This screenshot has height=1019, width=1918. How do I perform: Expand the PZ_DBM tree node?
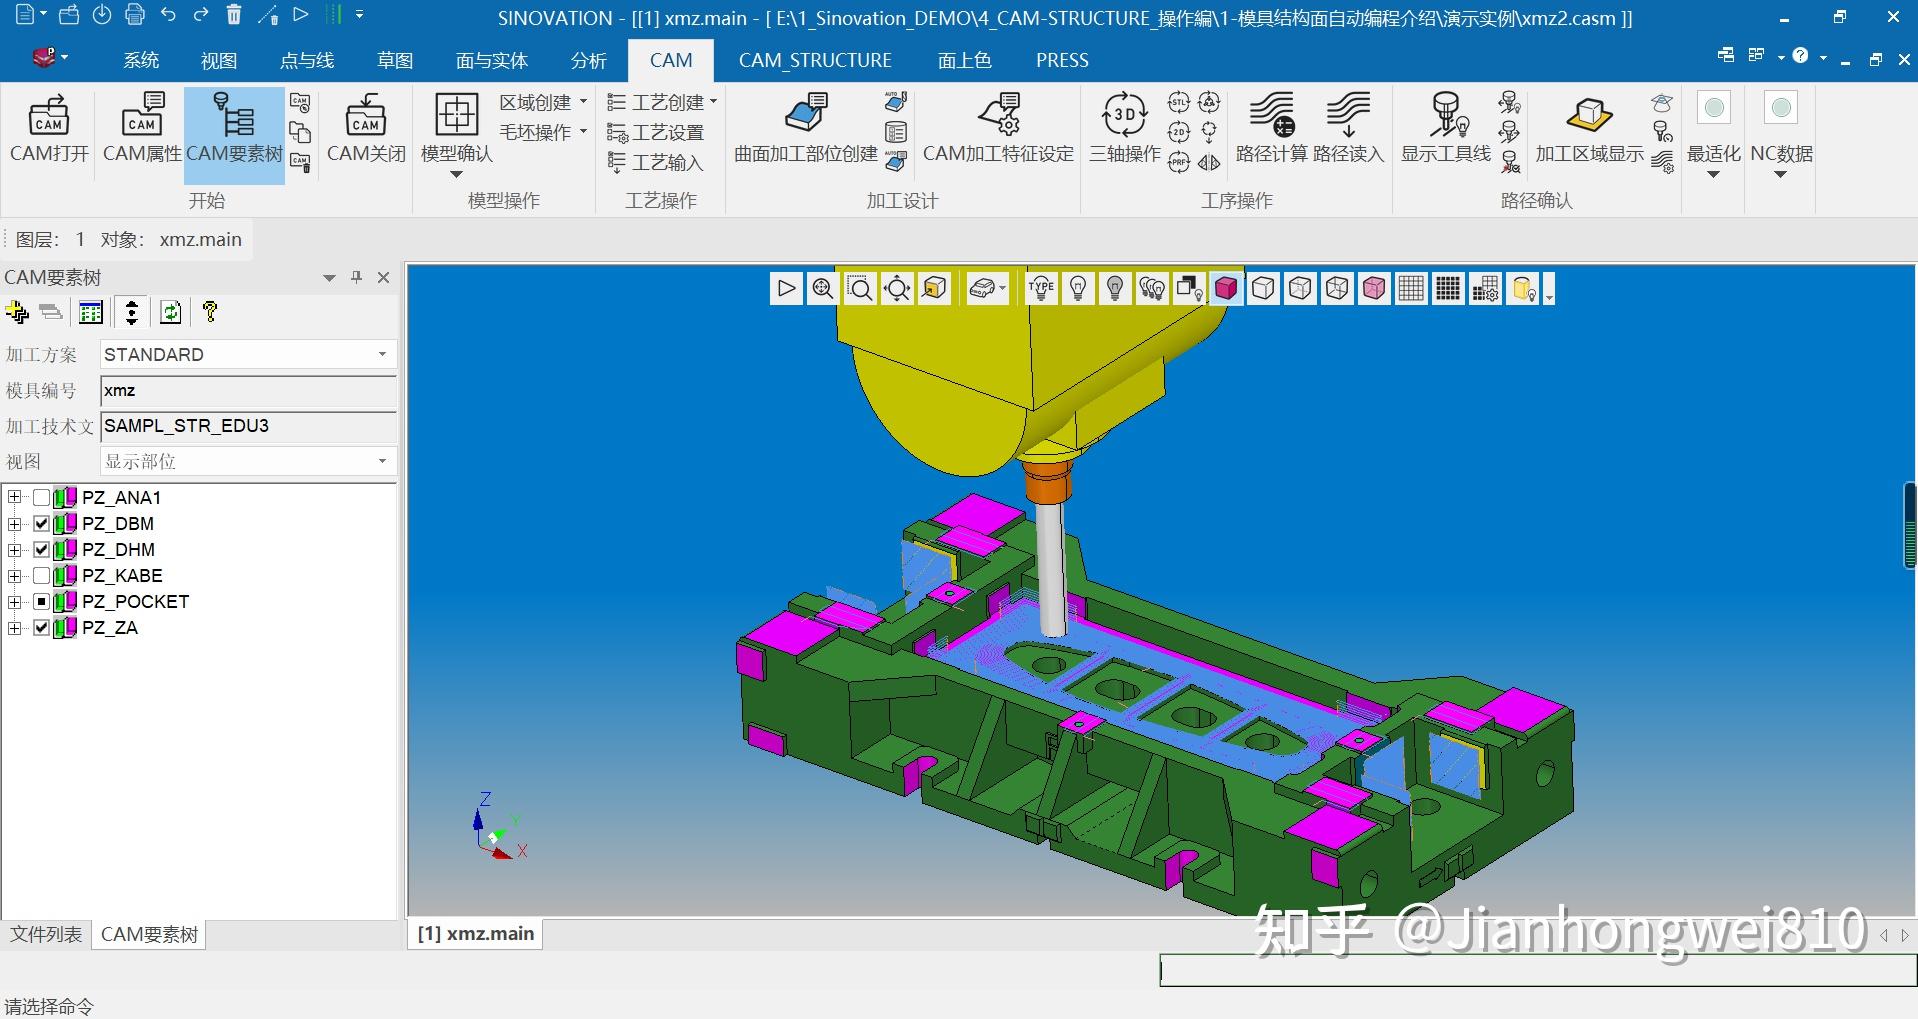(14, 524)
